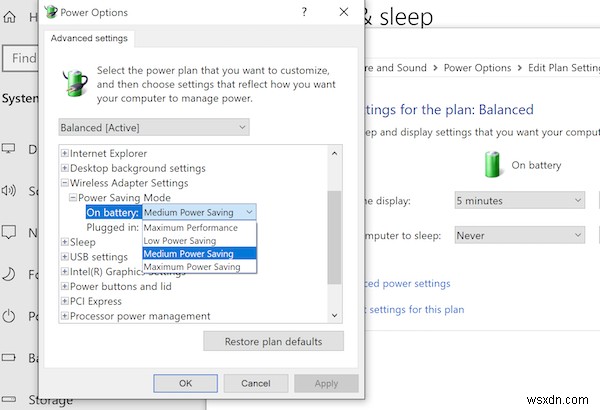
Task: Open the 5 minutes display dropdown
Action: 520,201
